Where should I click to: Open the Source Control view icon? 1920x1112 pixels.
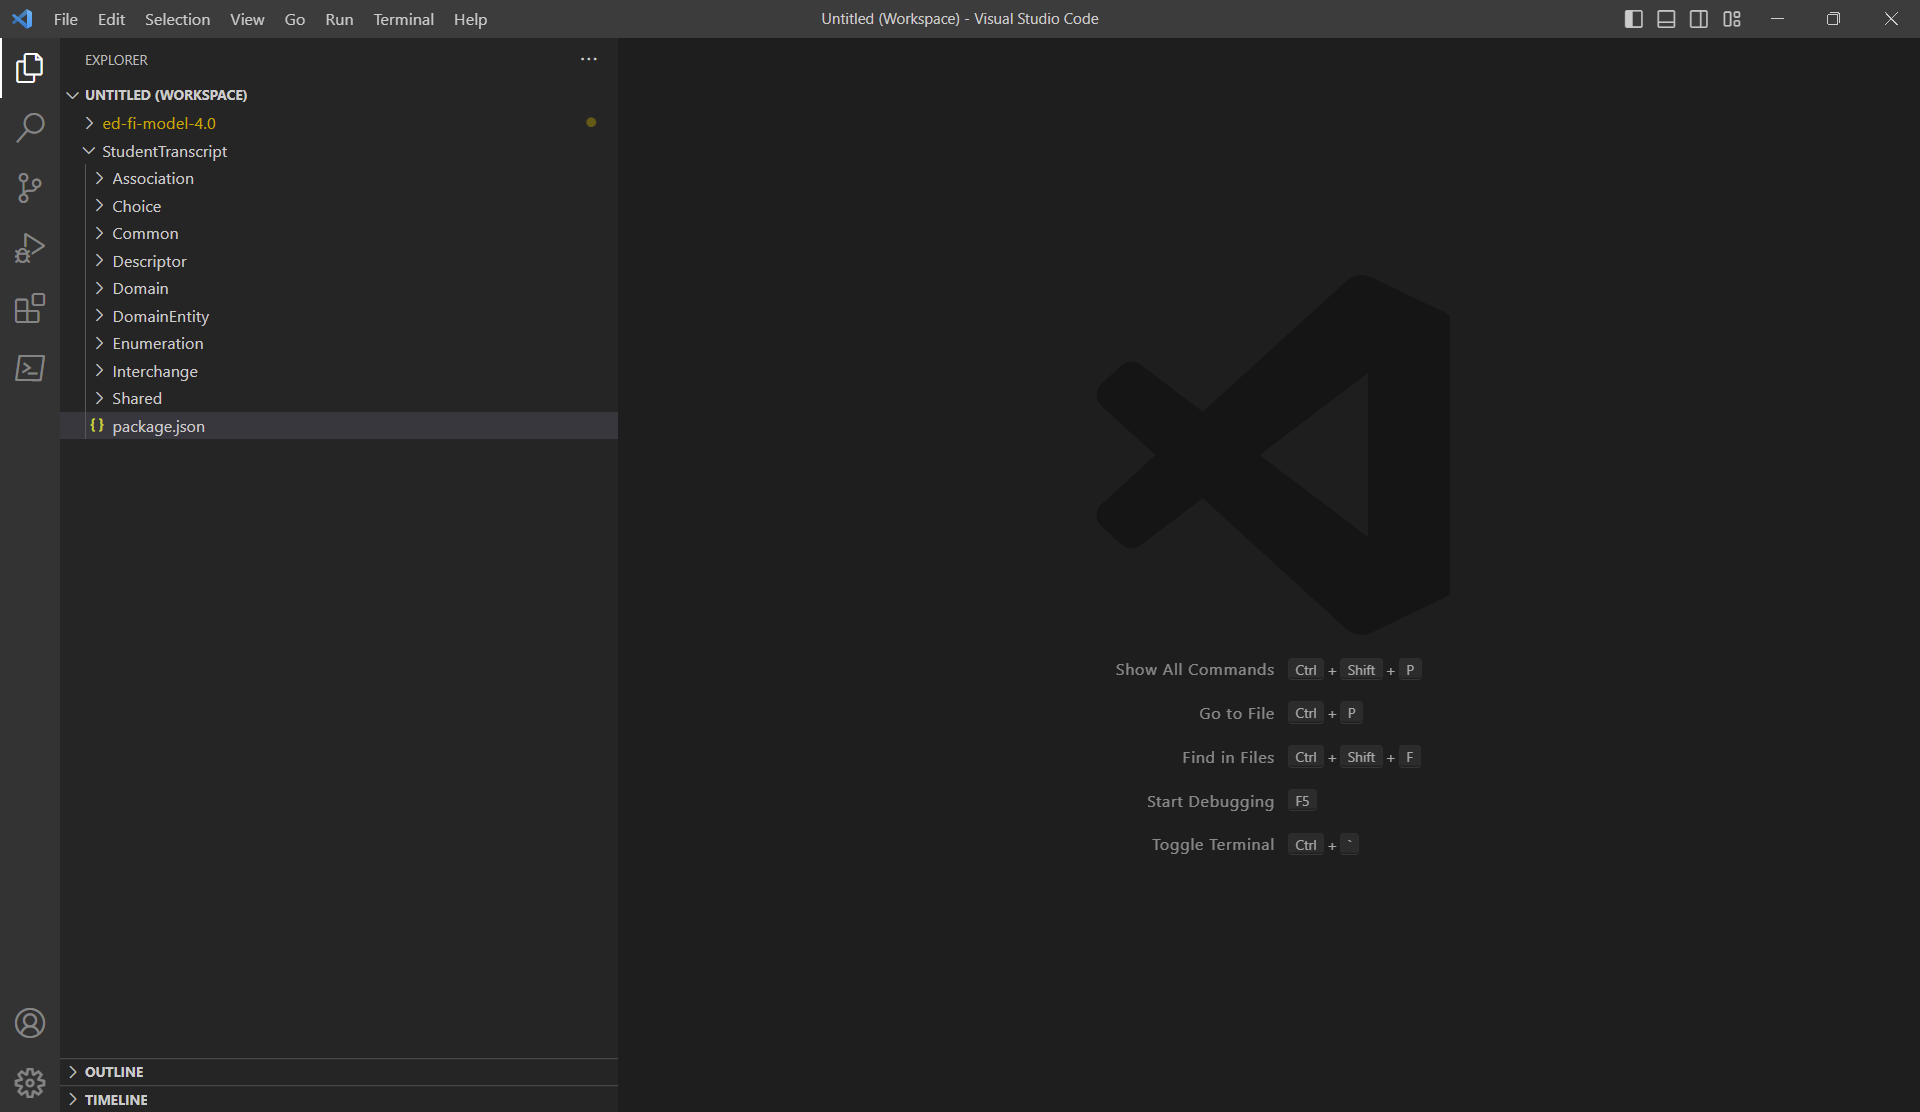pos(30,188)
